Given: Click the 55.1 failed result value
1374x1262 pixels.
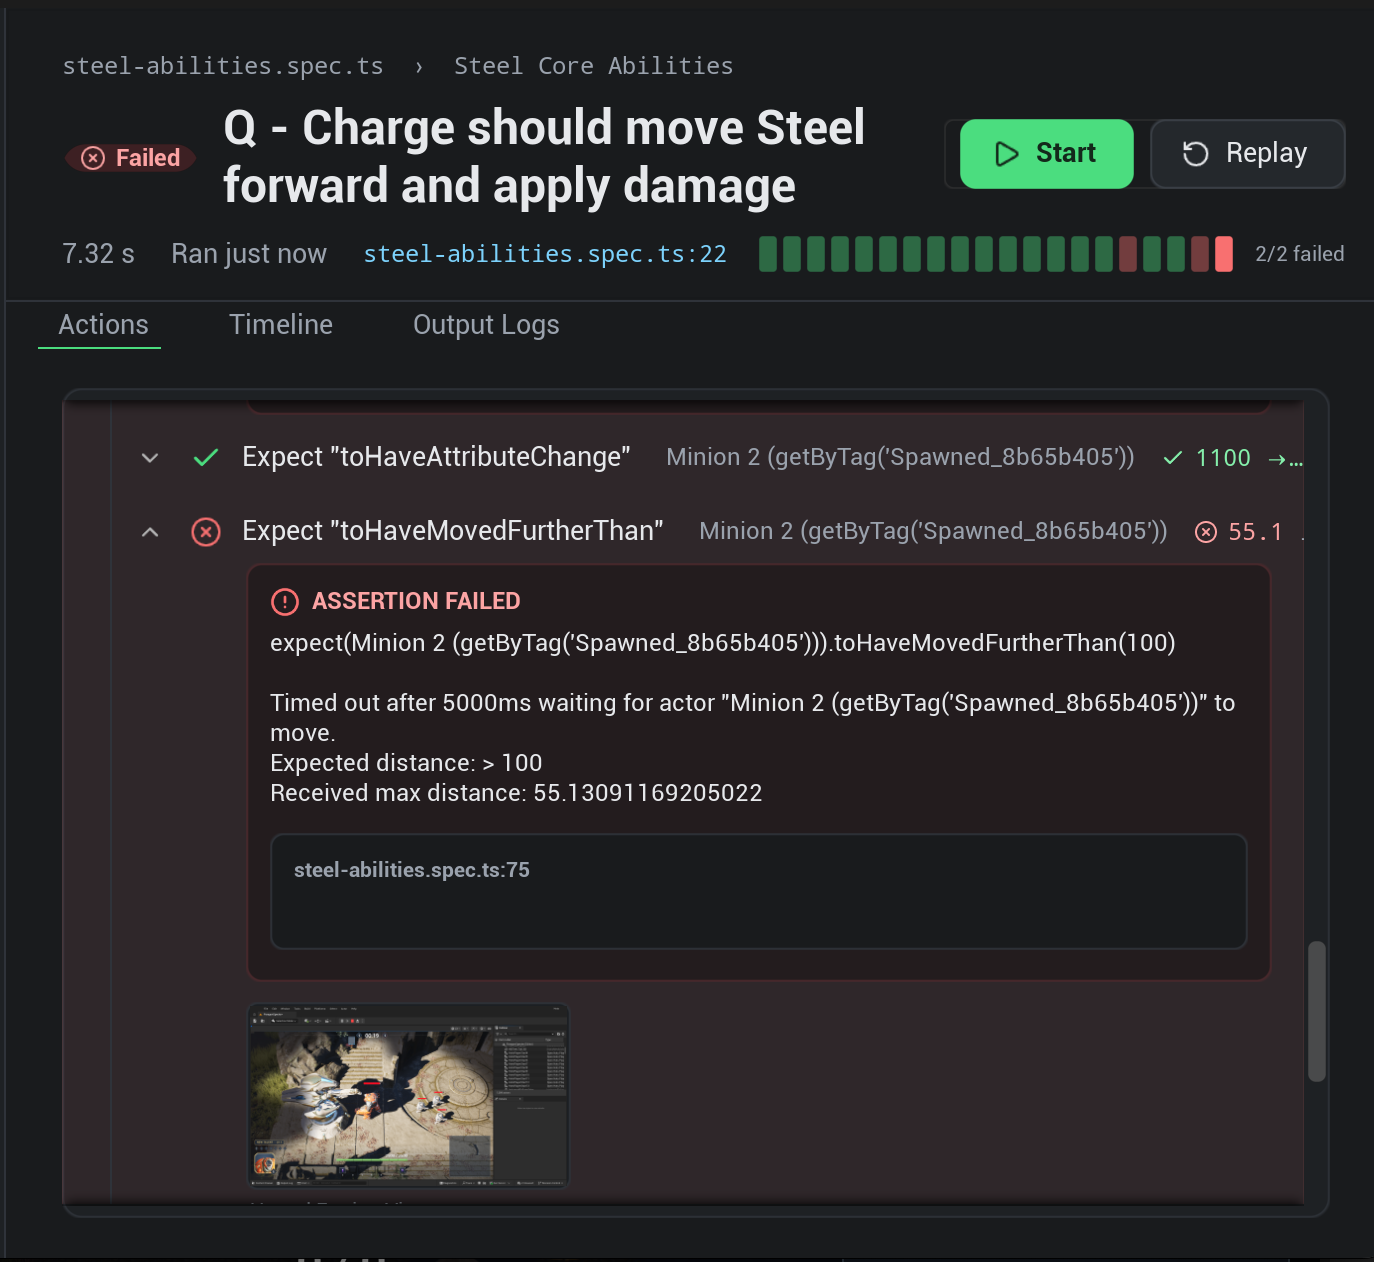Looking at the screenshot, I should tap(1255, 532).
